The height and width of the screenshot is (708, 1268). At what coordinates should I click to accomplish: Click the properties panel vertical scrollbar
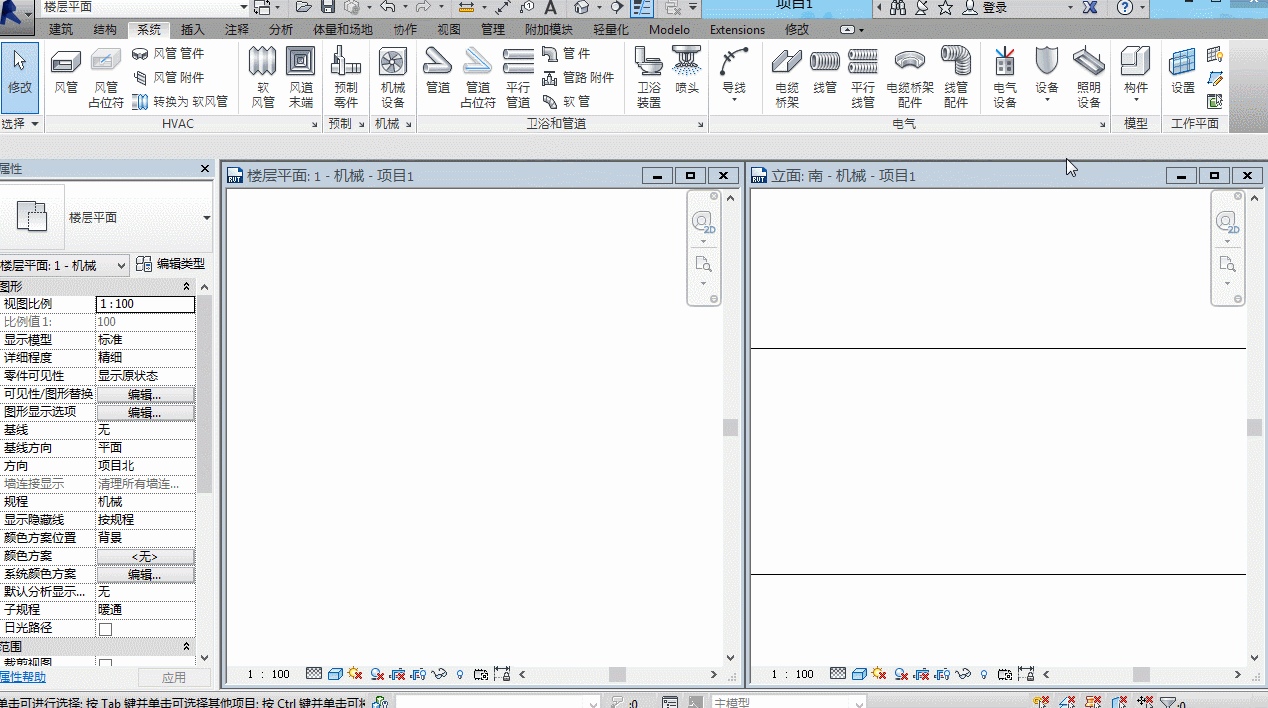204,470
